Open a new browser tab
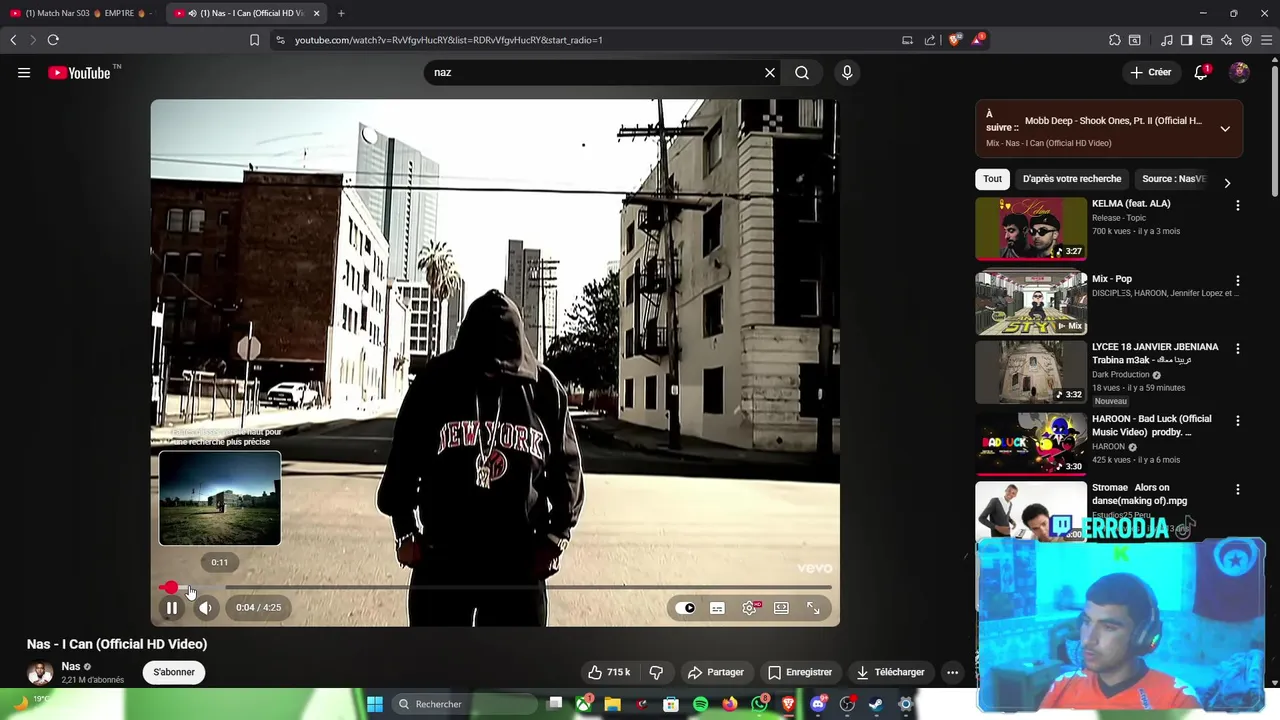1280x720 pixels. click(341, 13)
